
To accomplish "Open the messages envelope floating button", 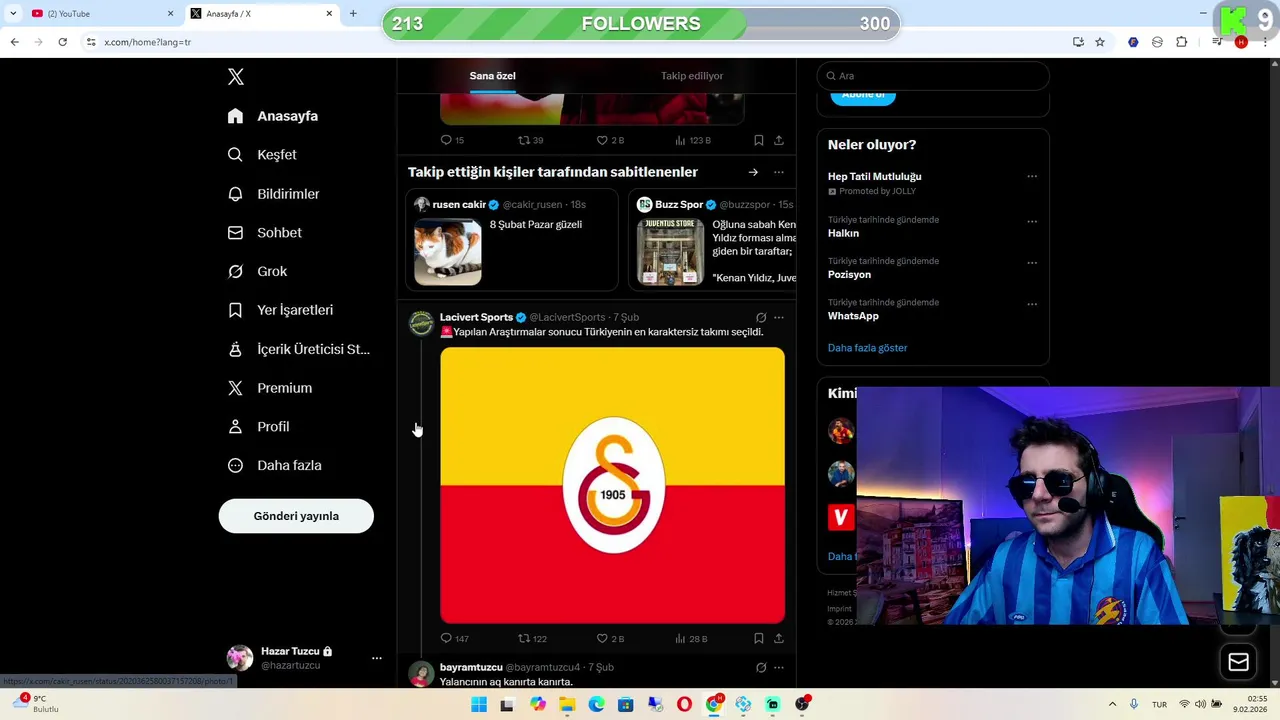I will click(1238, 662).
